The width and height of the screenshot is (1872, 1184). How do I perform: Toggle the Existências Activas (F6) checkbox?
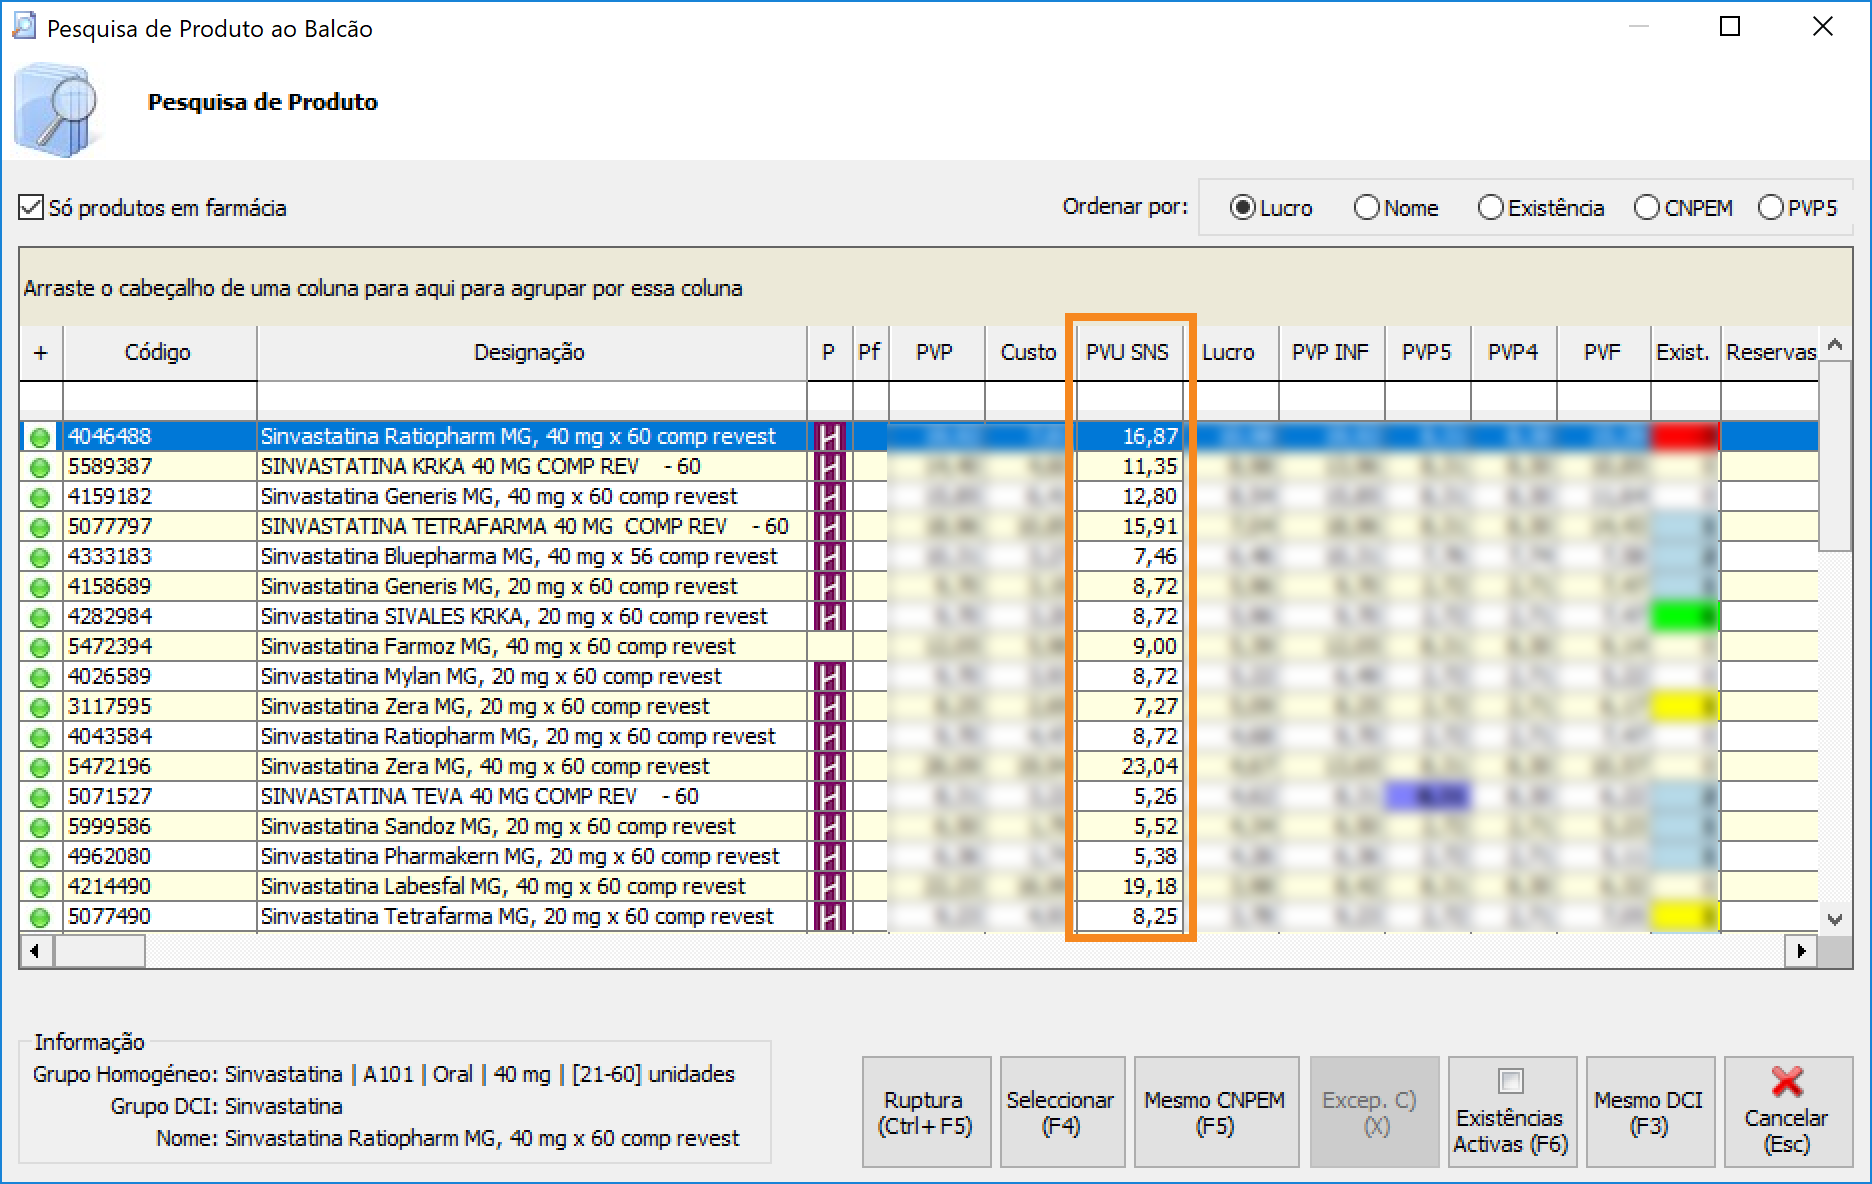click(1510, 1081)
